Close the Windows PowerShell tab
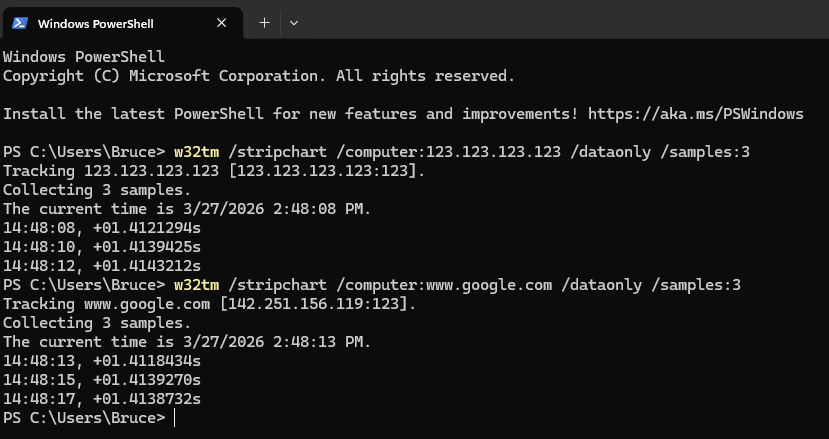Viewport: 829px width, 439px height. (x=221, y=22)
